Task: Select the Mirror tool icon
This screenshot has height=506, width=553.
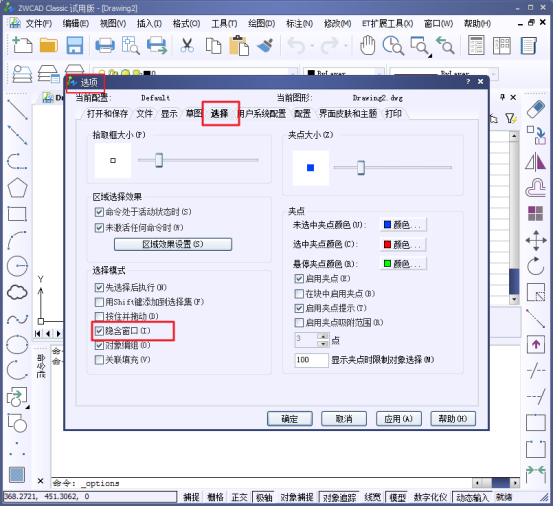Action: coord(536,162)
